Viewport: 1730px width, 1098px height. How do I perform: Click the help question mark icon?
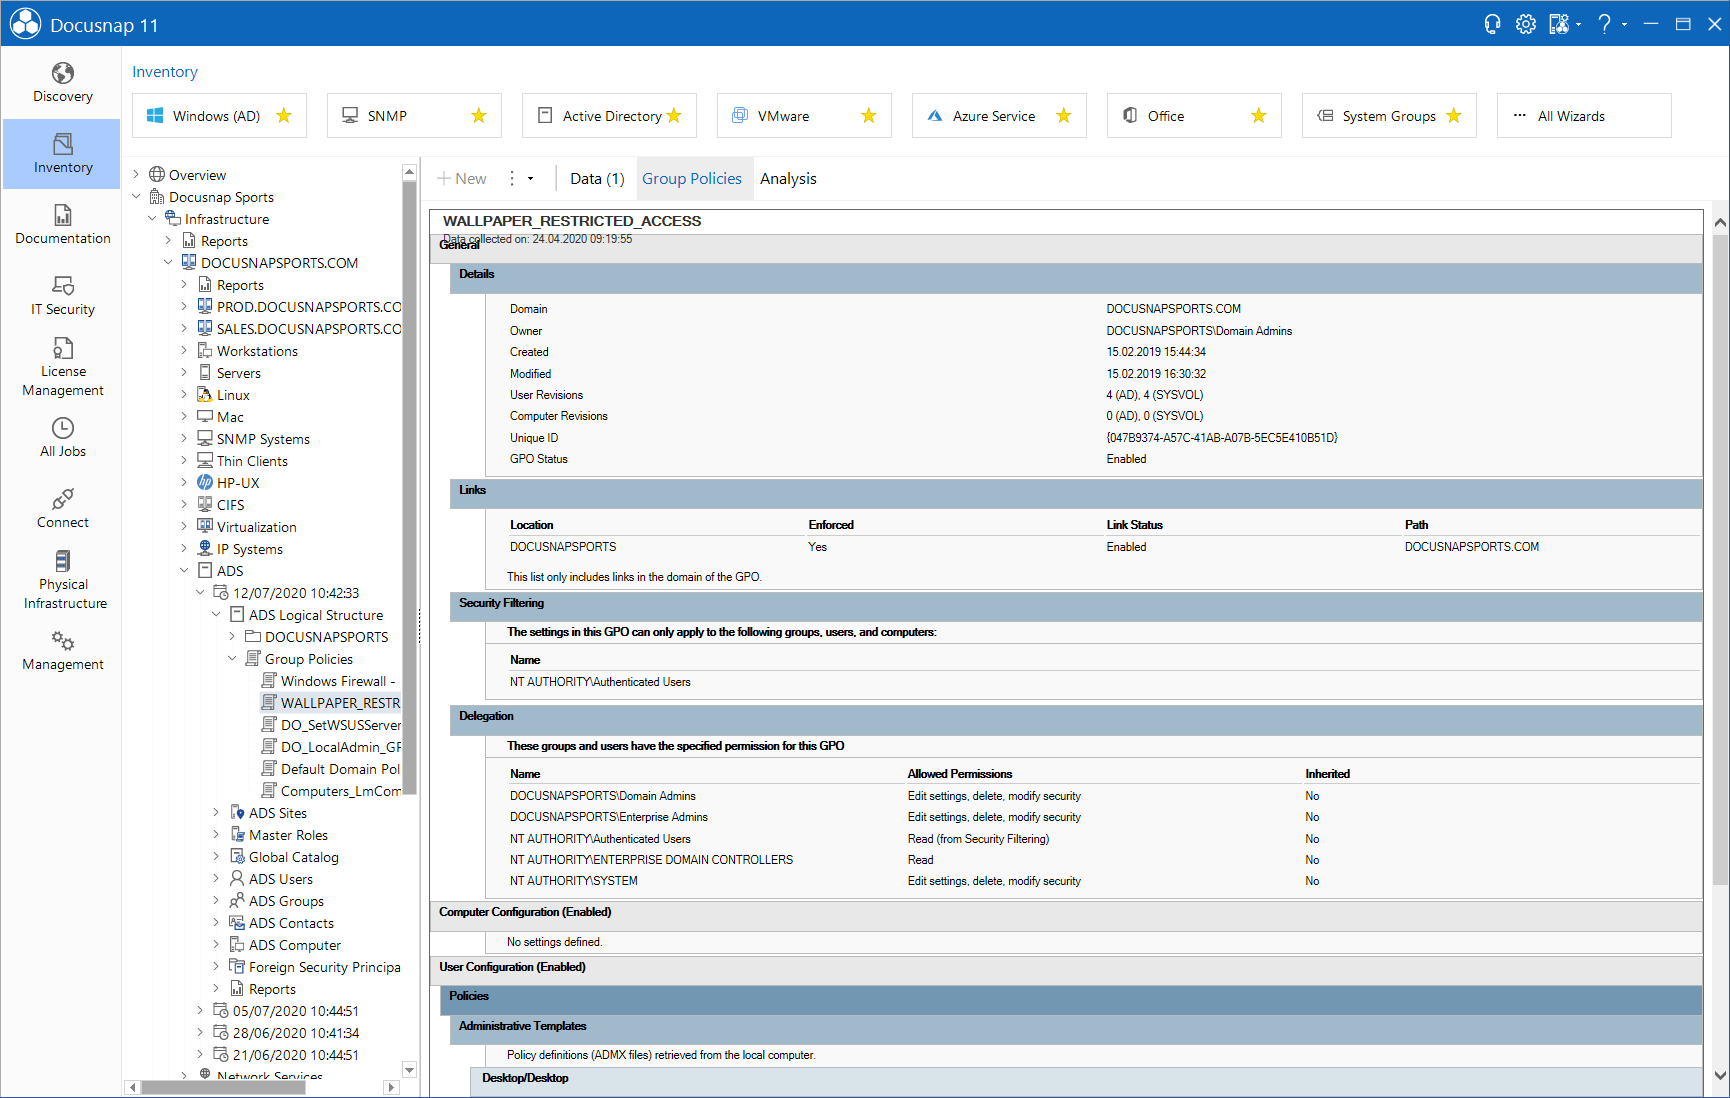pos(1604,24)
